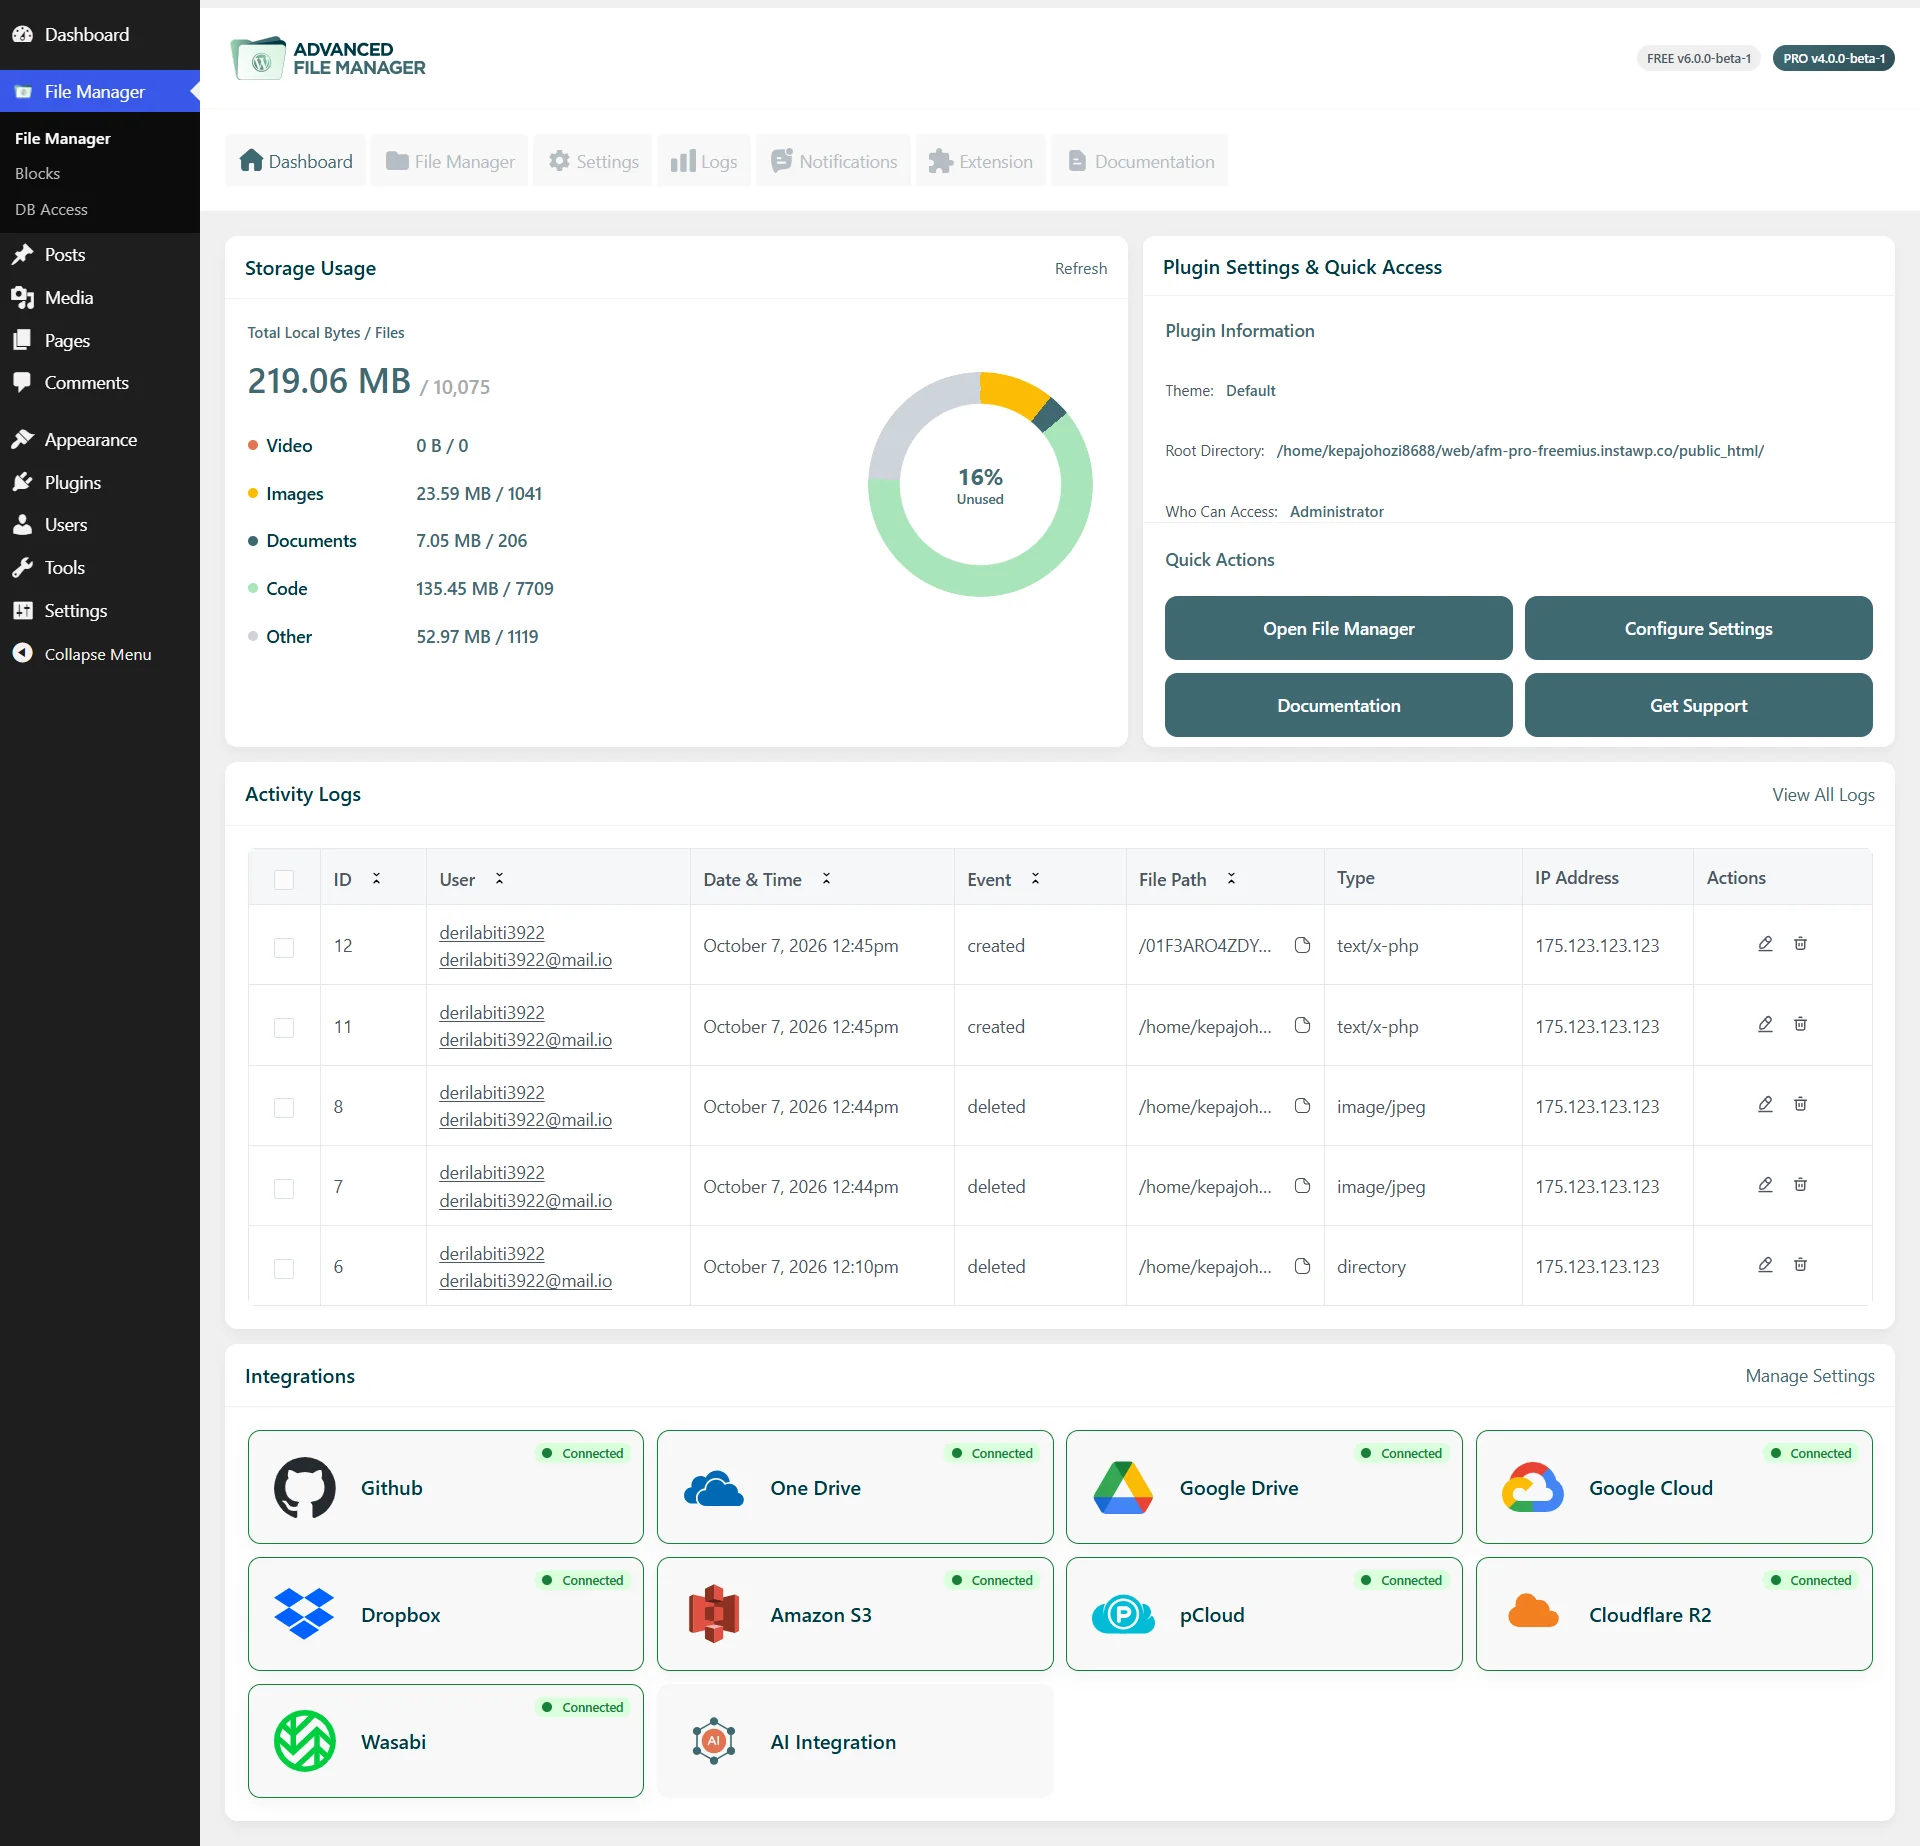1920x1846 pixels.
Task: Click the Dropbox logo icon
Action: (304, 1614)
